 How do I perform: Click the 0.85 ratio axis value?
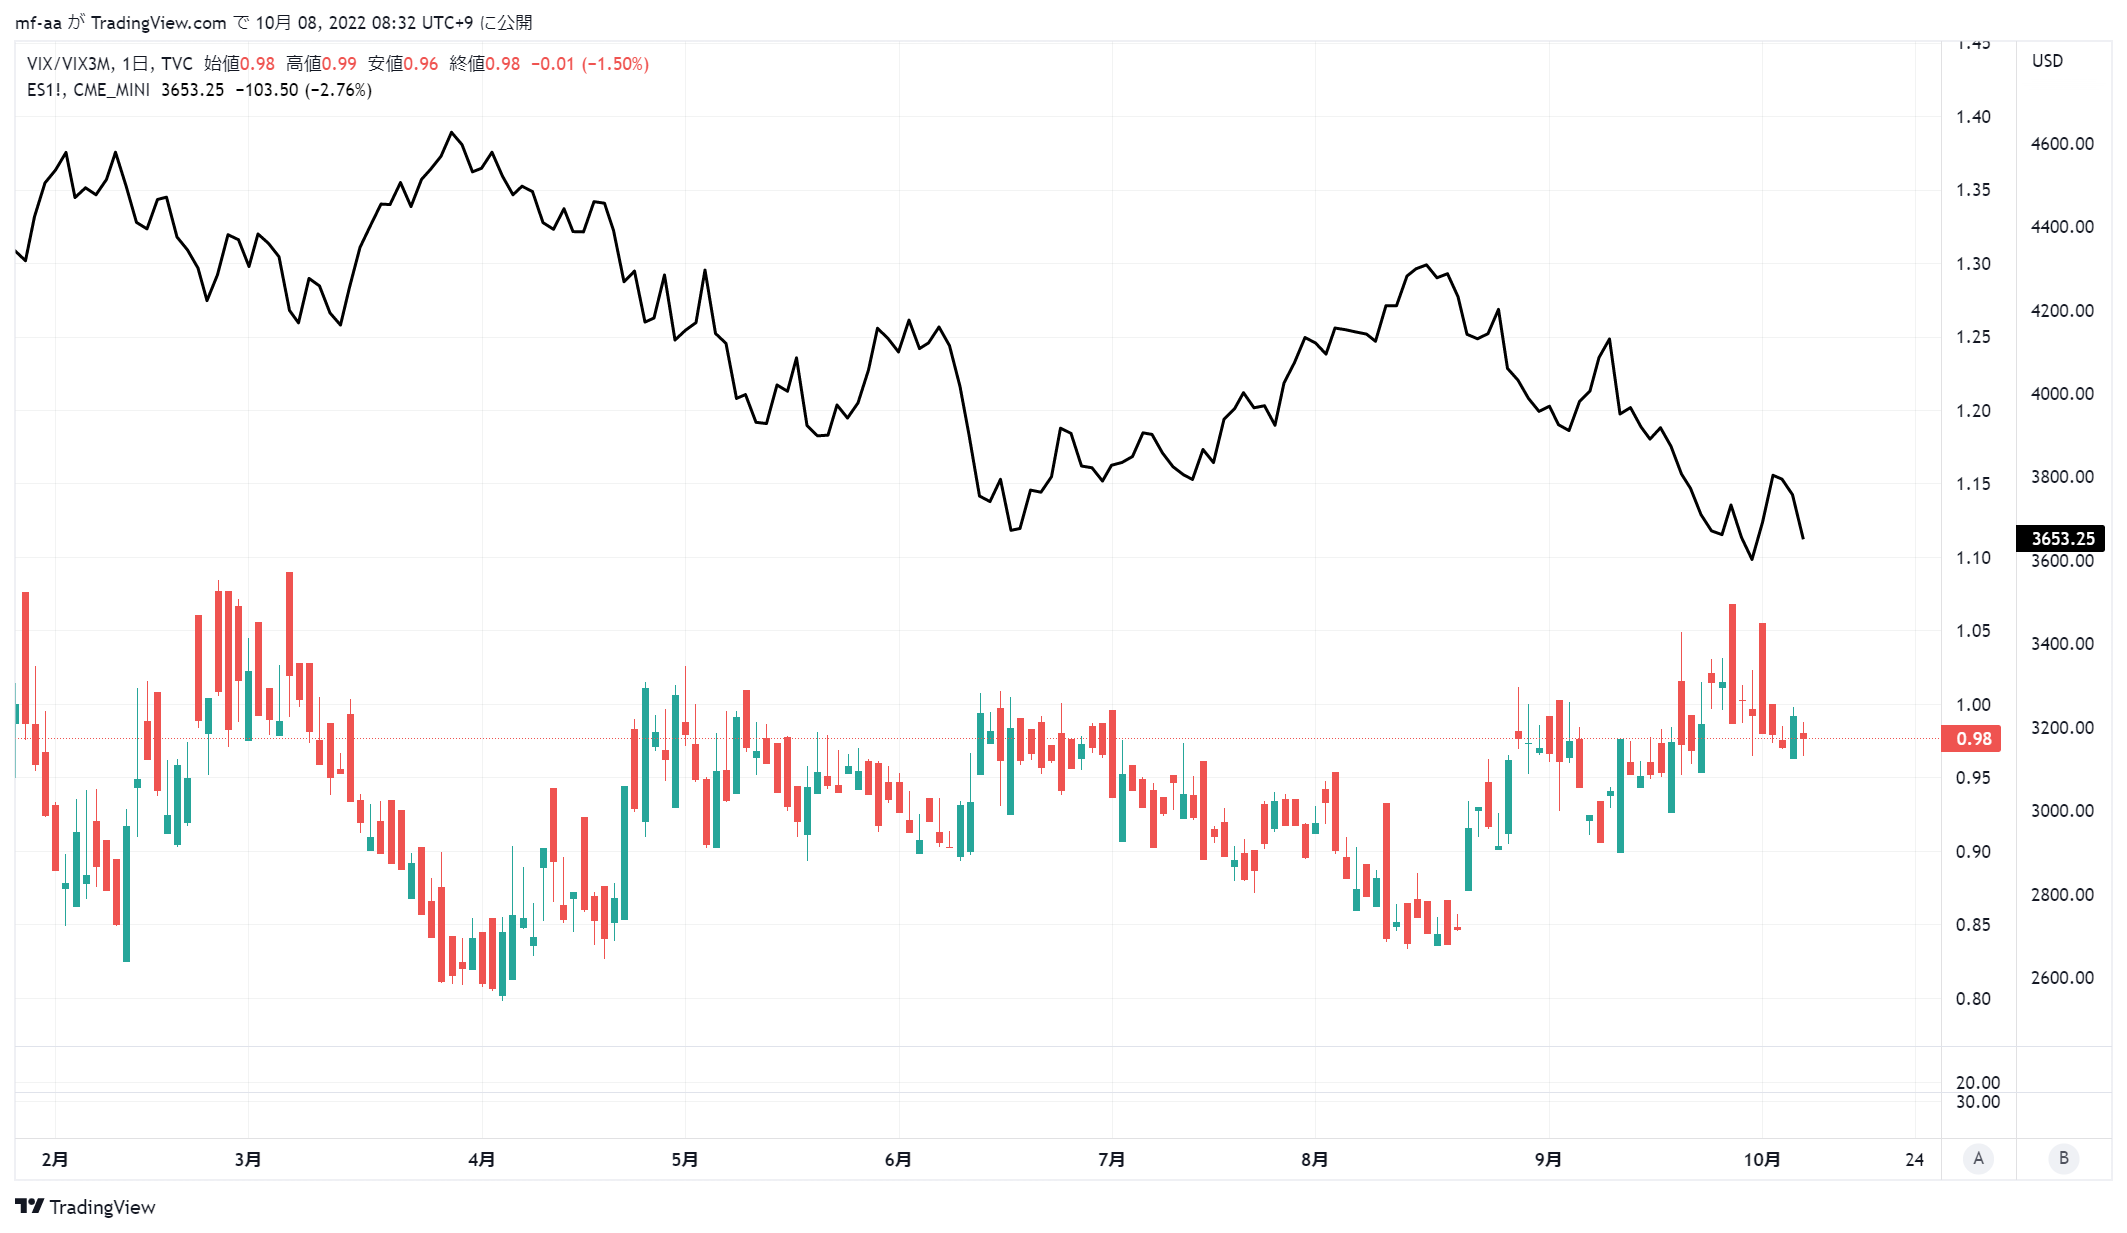[x=1973, y=925]
